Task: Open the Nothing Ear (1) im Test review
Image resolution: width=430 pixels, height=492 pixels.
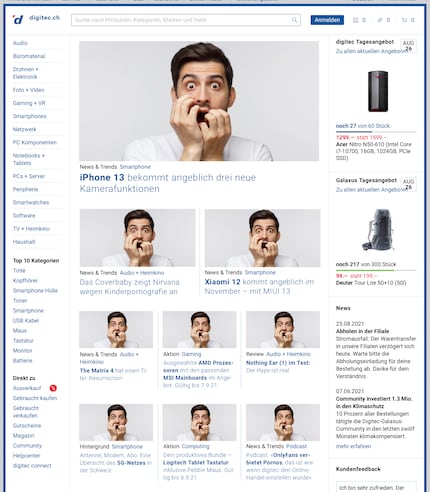Action: pyautogui.click(x=278, y=366)
